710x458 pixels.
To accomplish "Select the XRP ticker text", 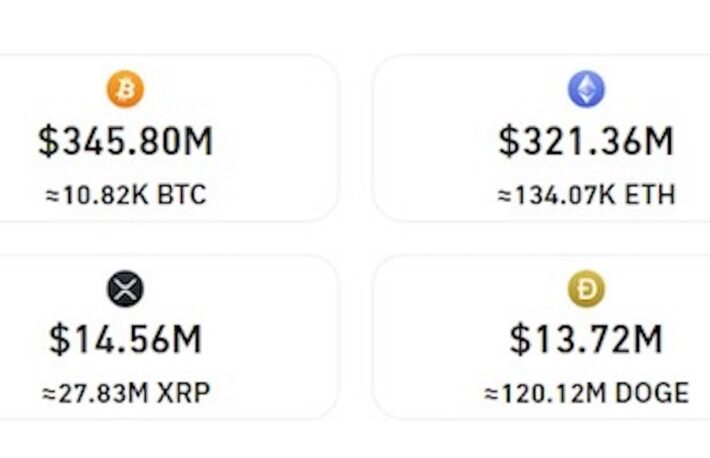I will (x=183, y=393).
